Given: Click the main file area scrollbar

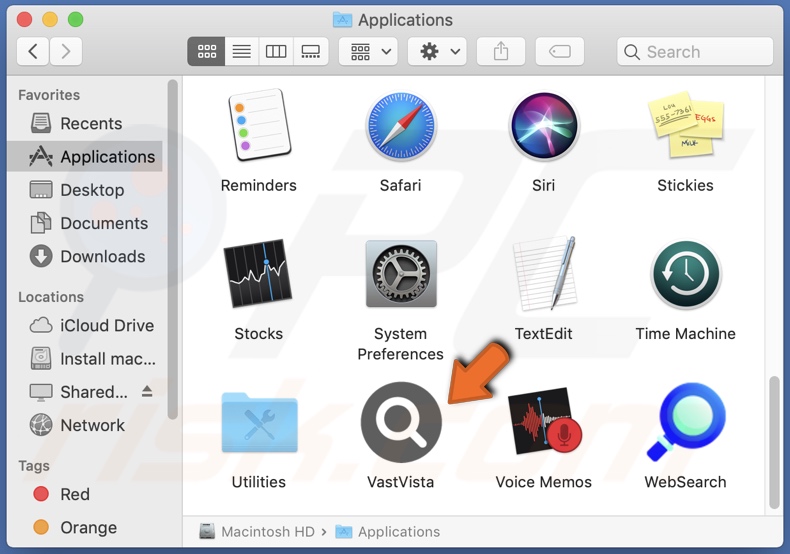Looking at the screenshot, I should [x=774, y=442].
